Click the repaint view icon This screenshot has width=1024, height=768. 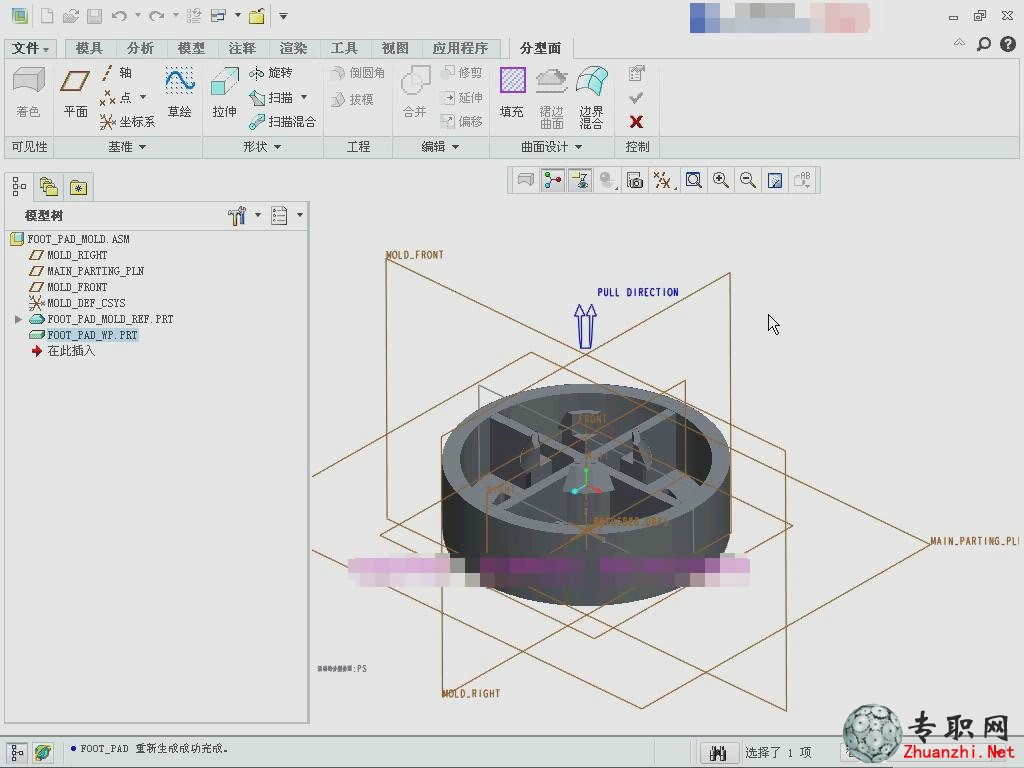775,180
